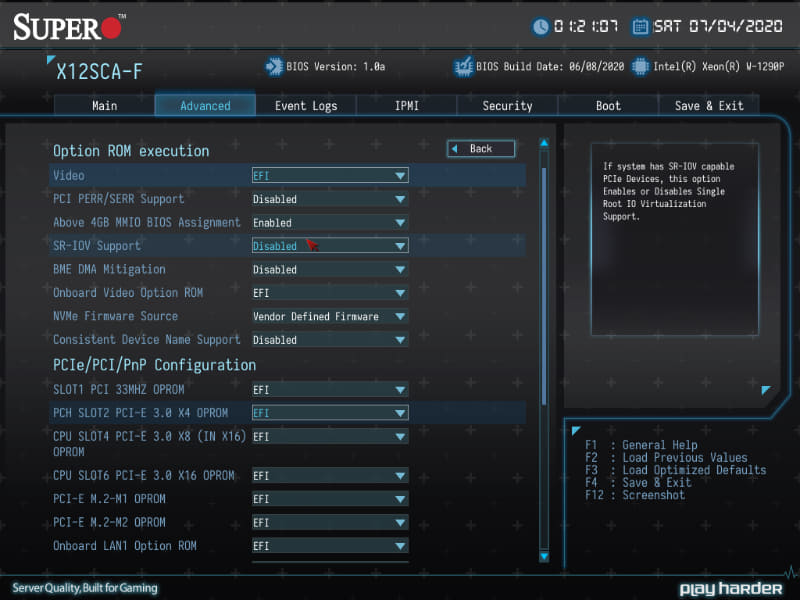Click the Back button
The height and width of the screenshot is (600, 800).
click(x=480, y=147)
